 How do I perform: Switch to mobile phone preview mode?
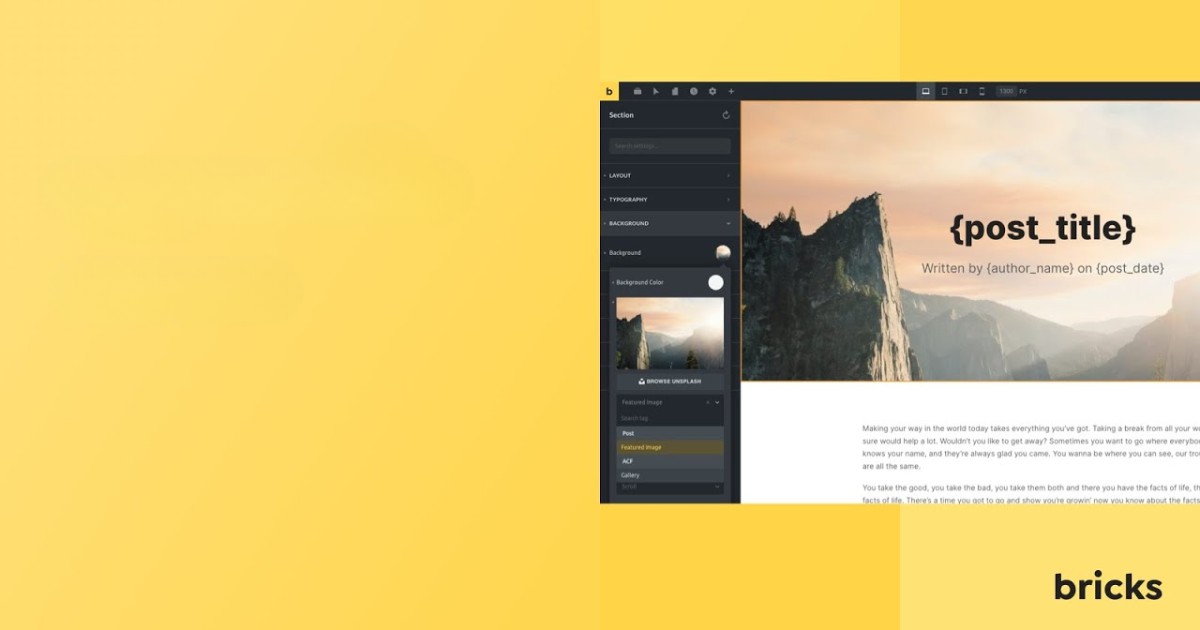[983, 90]
